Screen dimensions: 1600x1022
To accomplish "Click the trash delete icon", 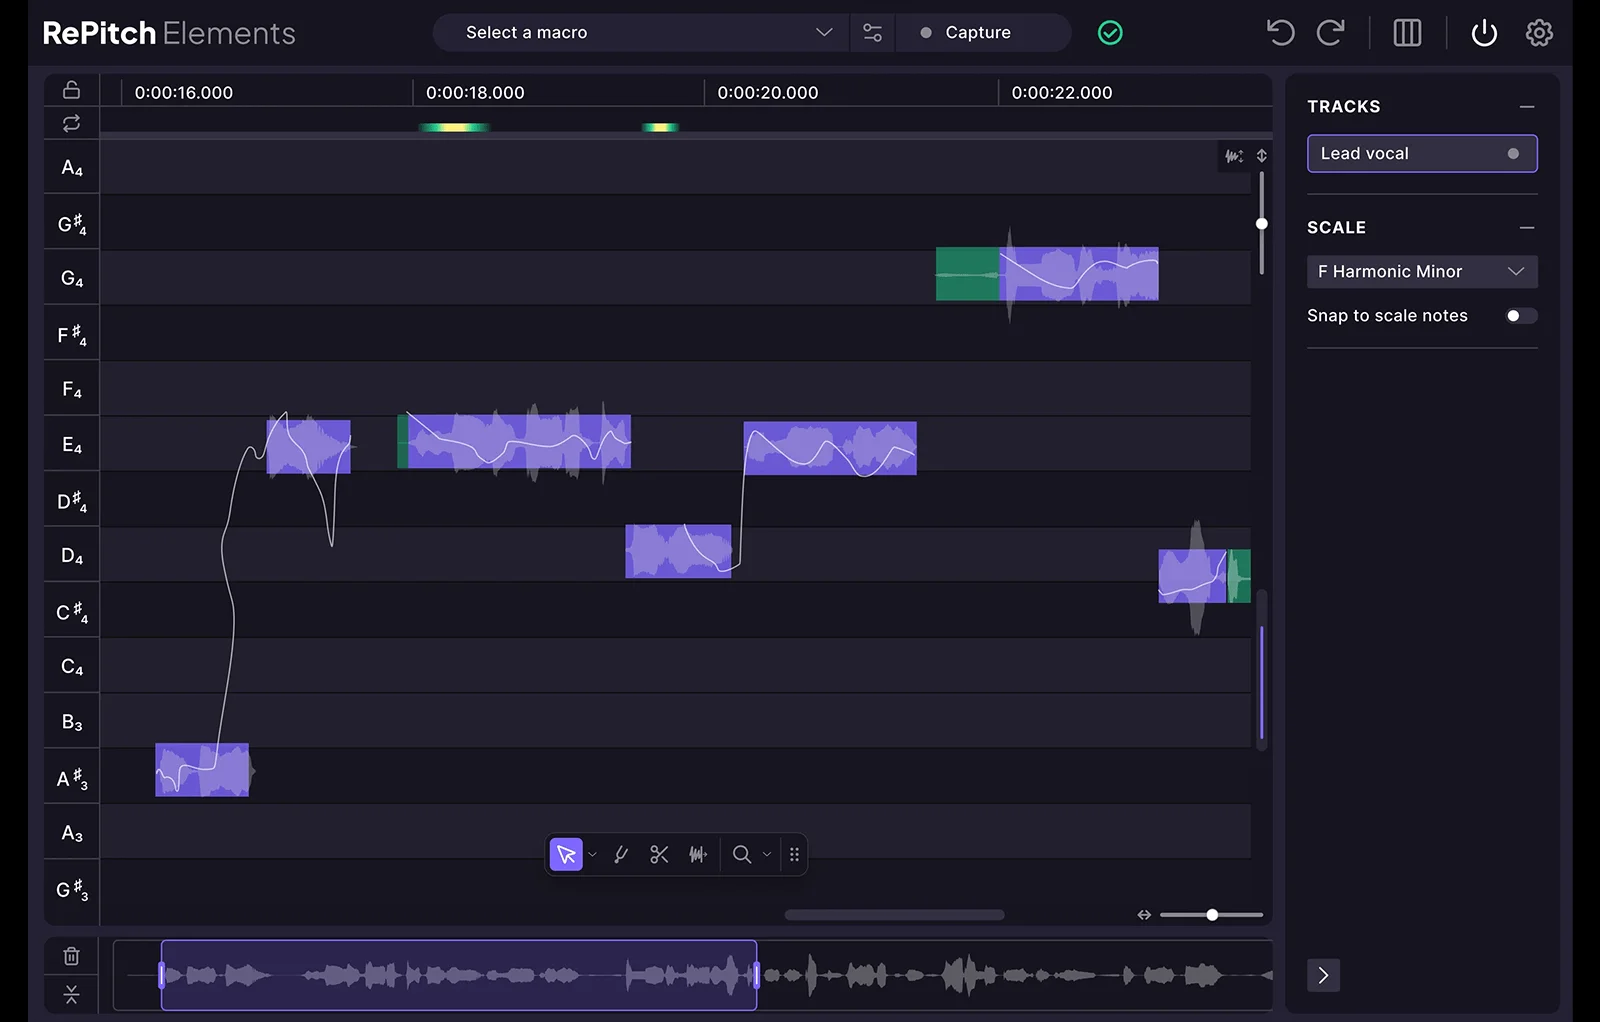I will click(x=71, y=956).
